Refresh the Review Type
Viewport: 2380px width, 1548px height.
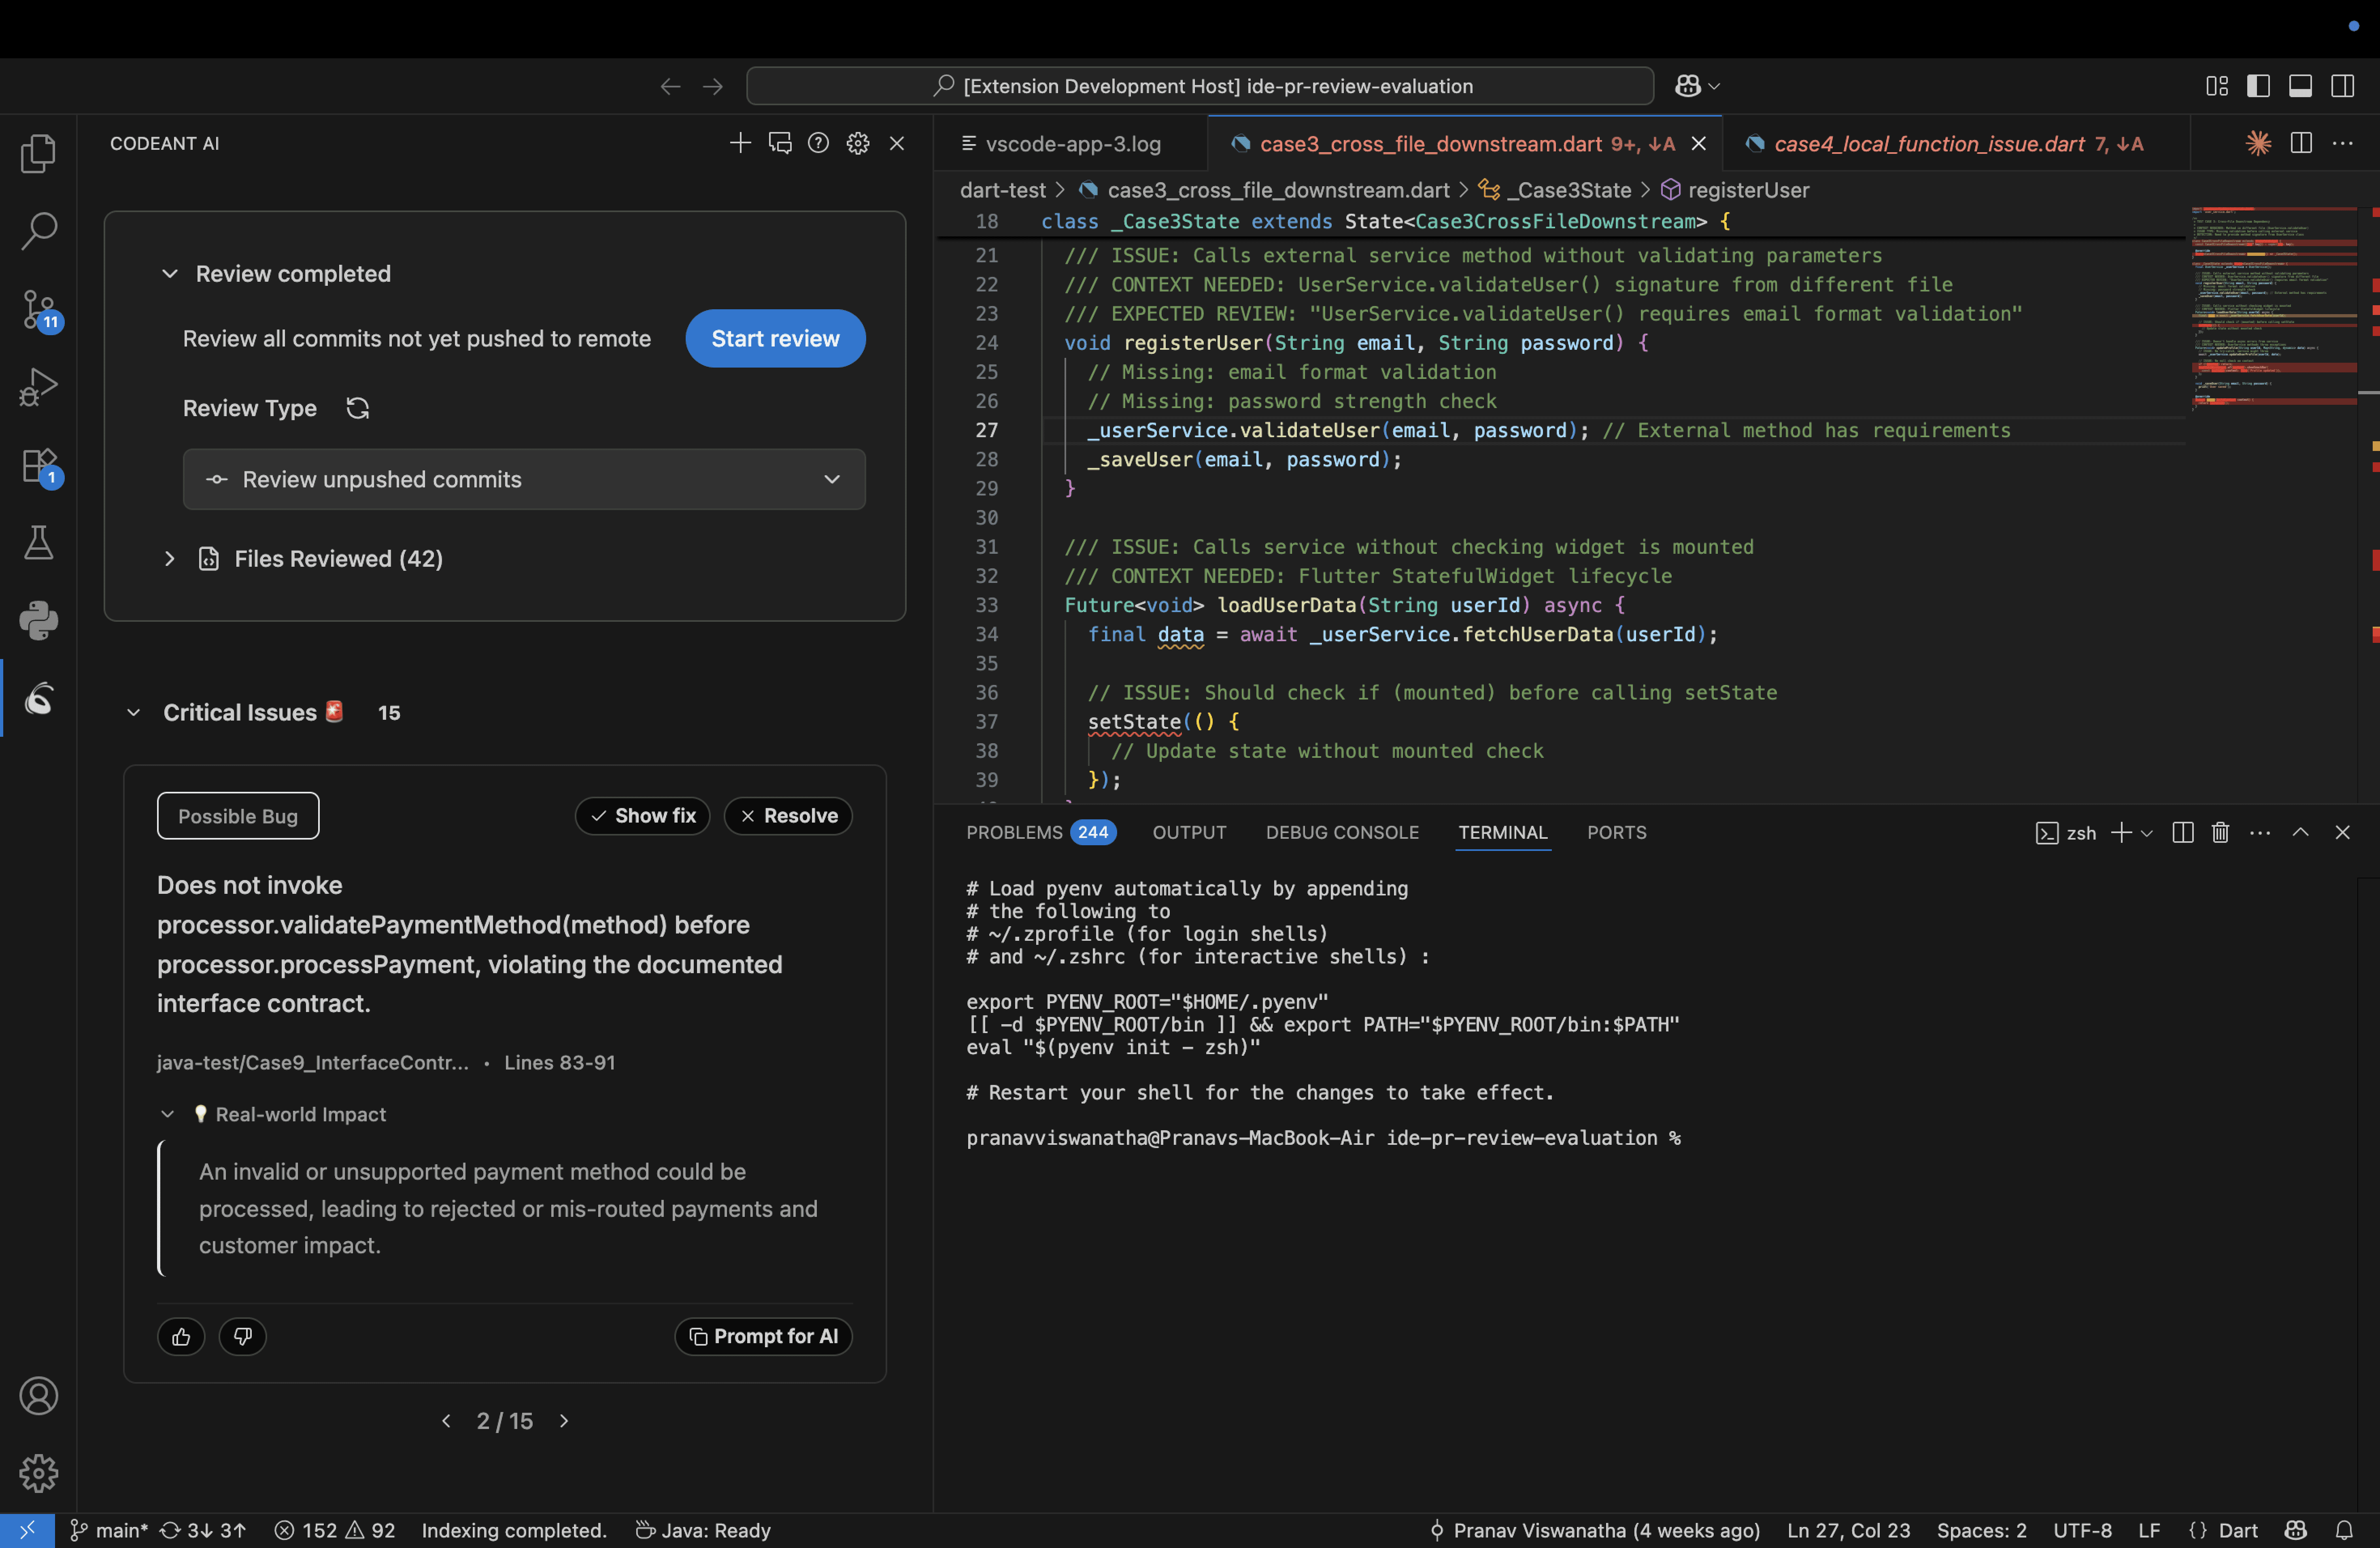(357, 408)
